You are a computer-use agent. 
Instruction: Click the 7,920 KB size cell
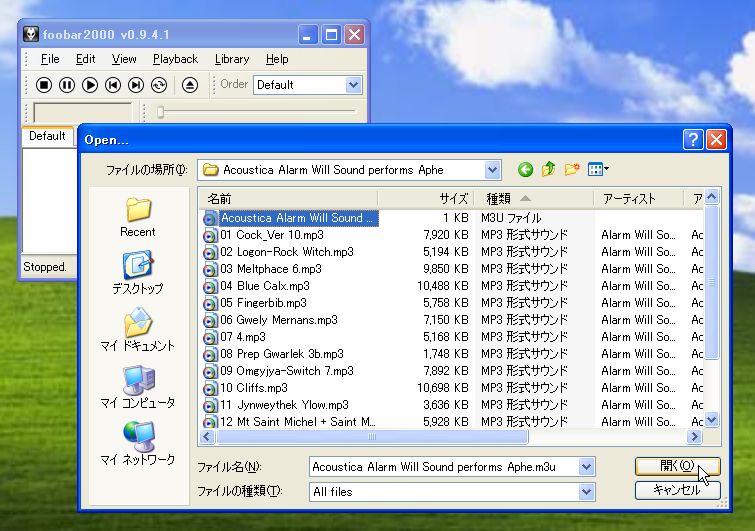445,235
